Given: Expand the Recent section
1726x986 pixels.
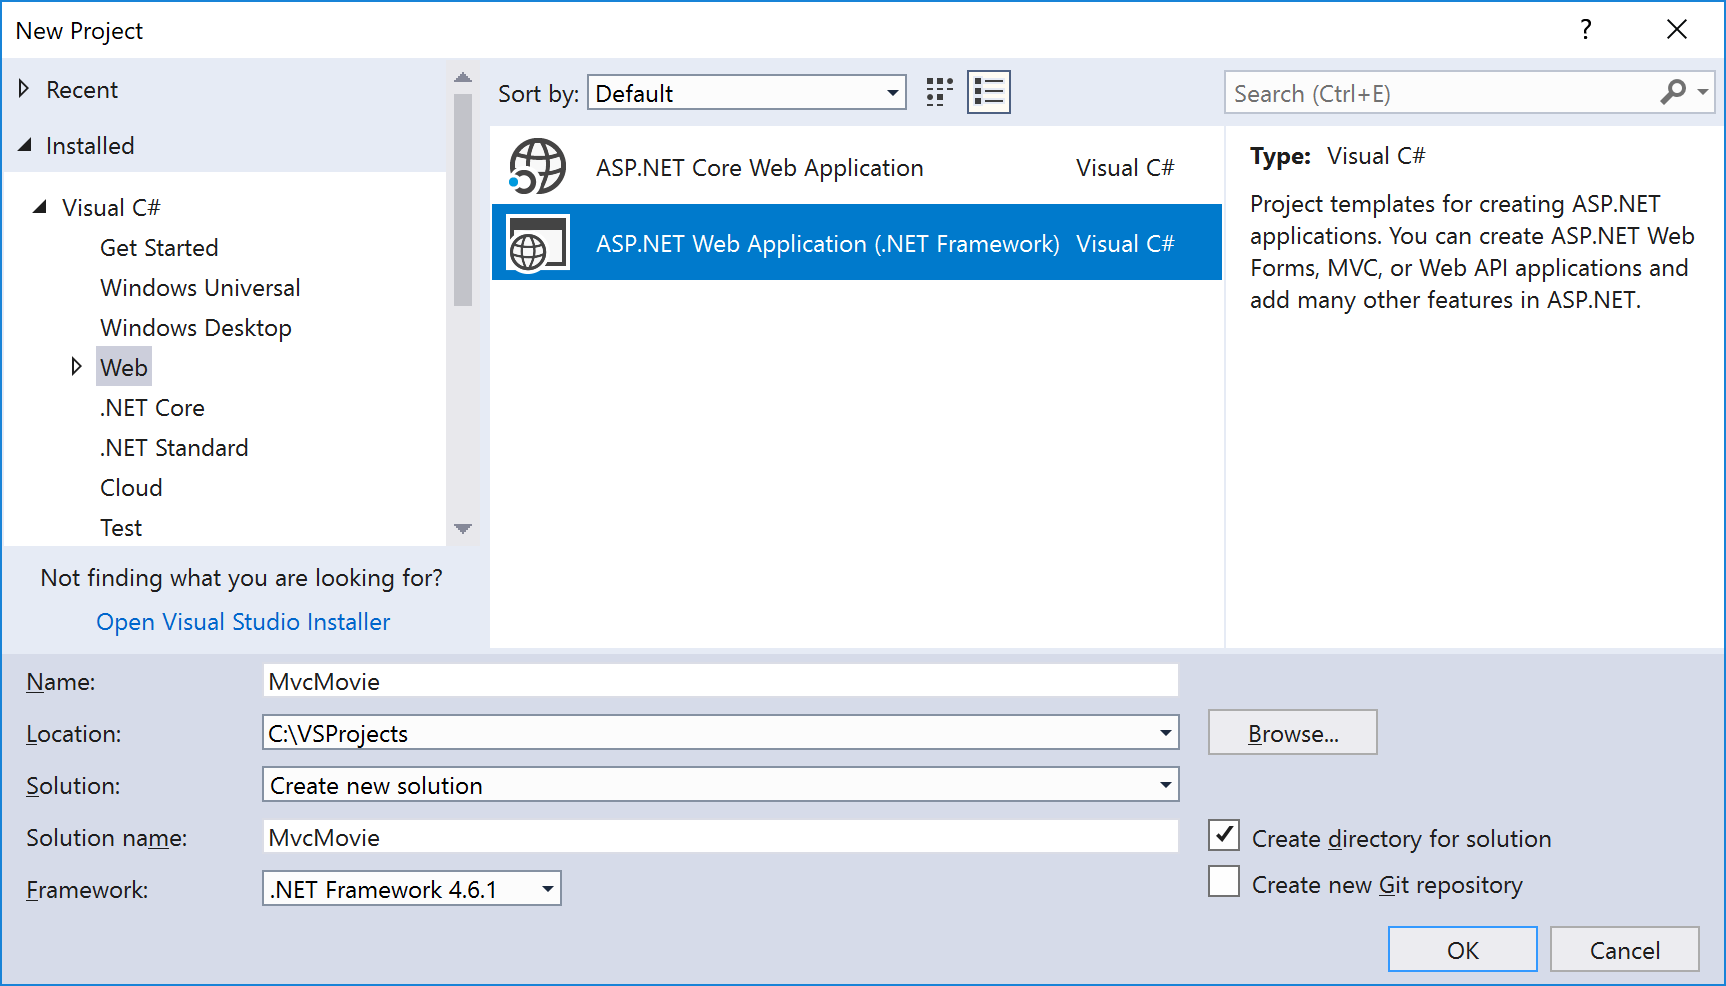Looking at the screenshot, I should point(24,89).
